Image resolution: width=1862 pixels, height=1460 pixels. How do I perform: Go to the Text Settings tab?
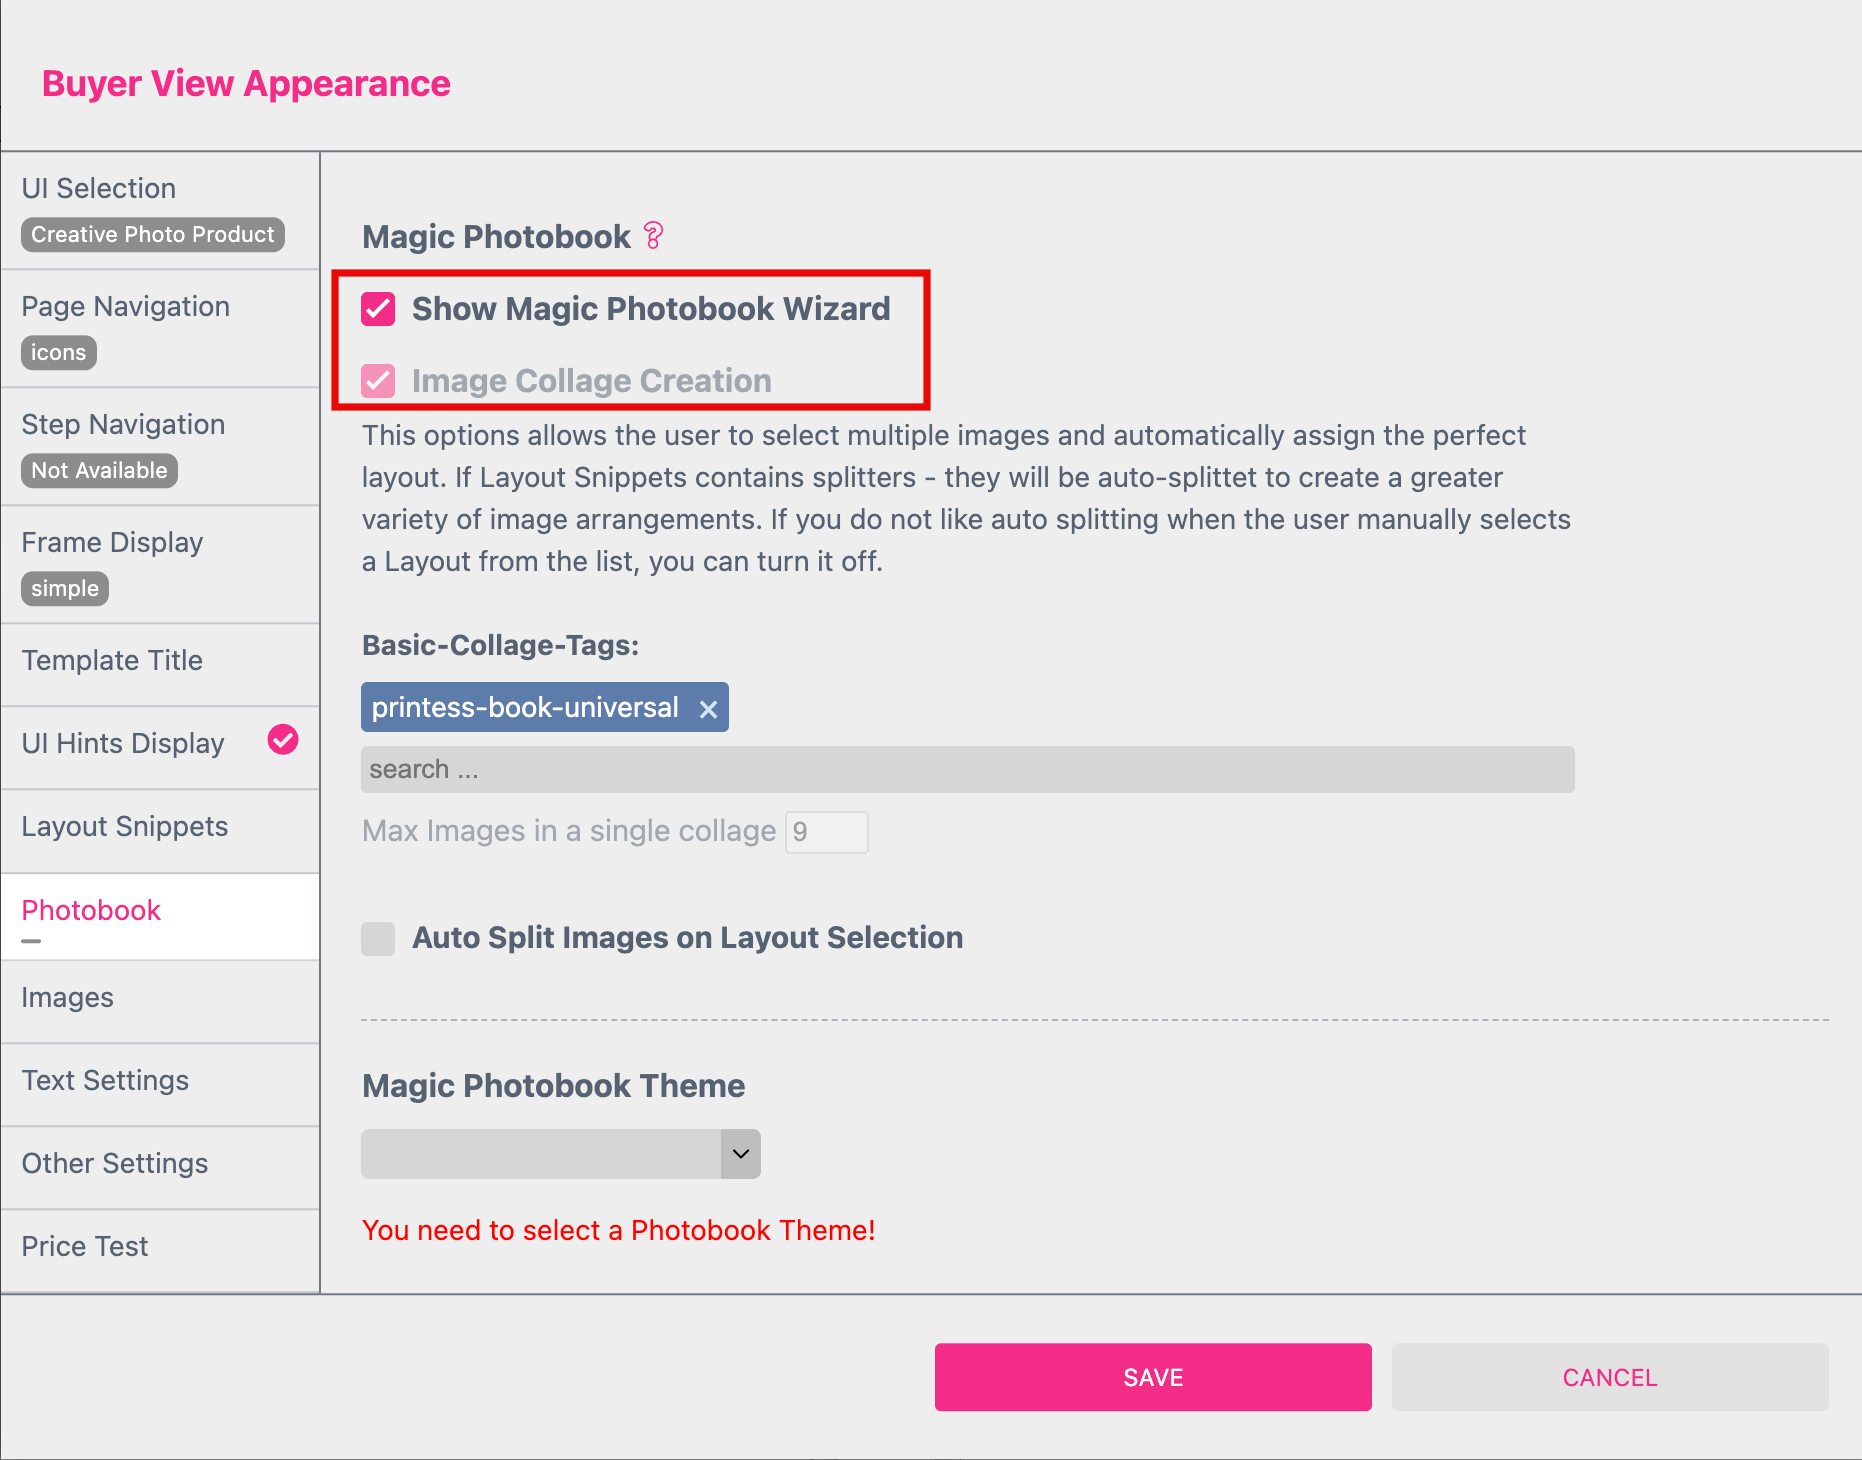click(x=160, y=1081)
